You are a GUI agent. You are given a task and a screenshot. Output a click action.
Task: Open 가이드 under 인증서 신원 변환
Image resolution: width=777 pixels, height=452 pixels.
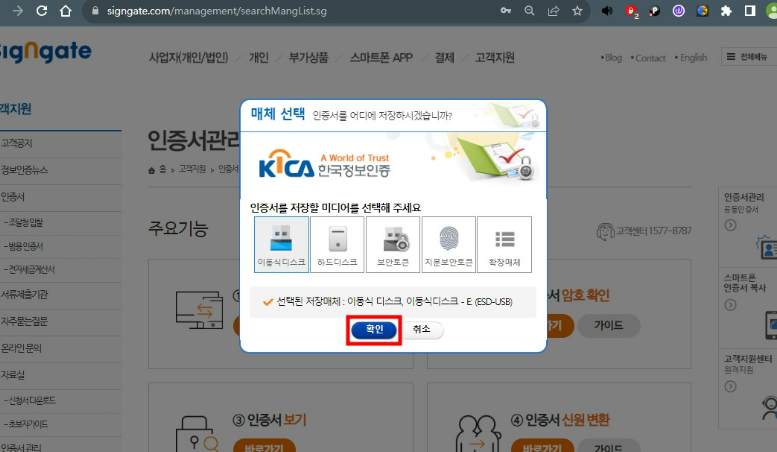[609, 446]
